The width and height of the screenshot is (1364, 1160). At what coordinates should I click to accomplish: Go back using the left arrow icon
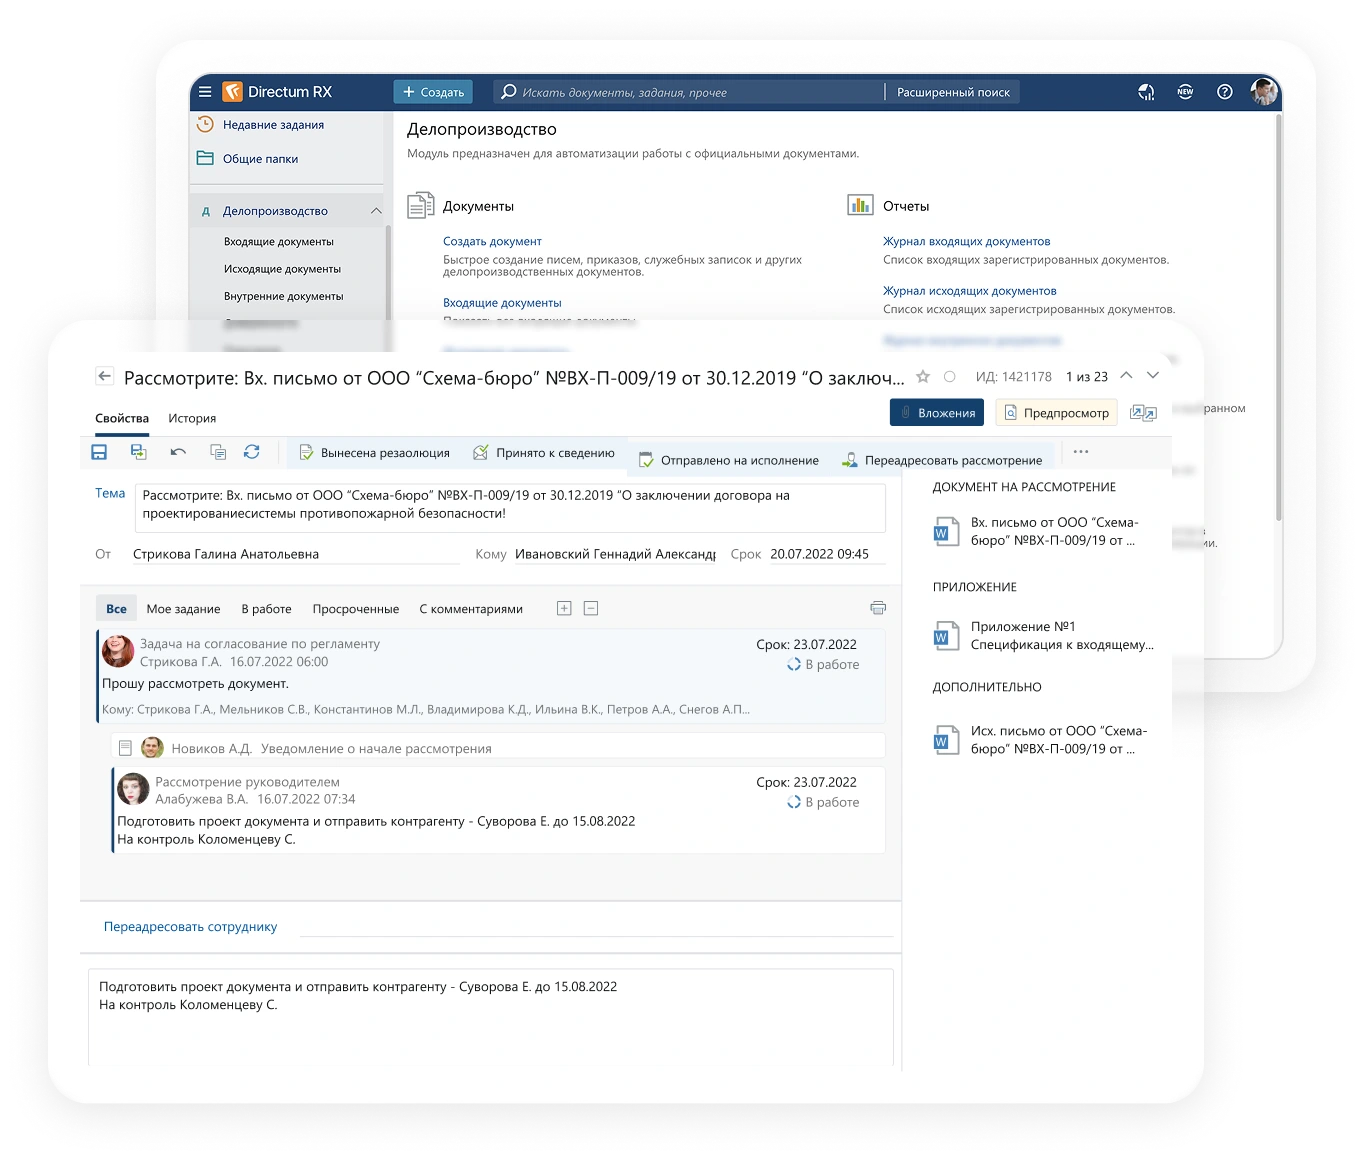[x=104, y=376]
